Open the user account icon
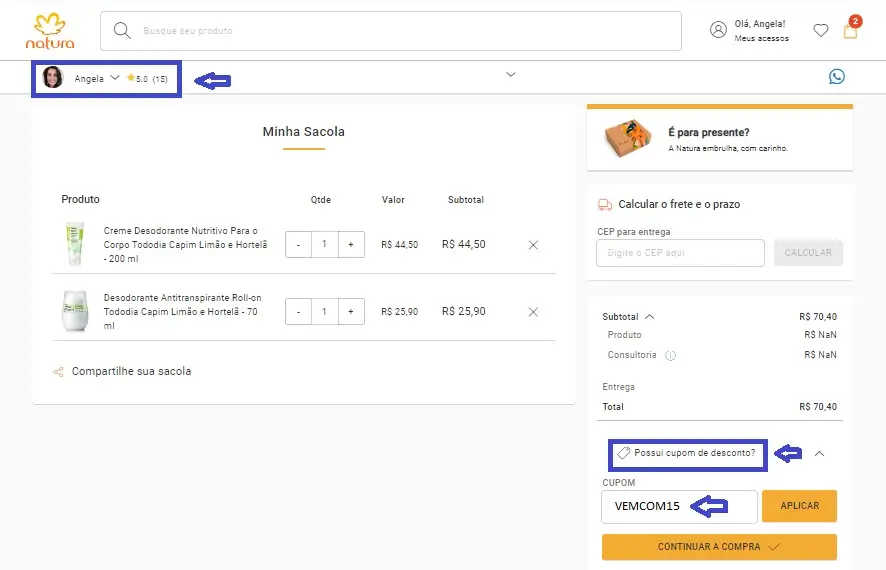The width and height of the screenshot is (886, 570). click(718, 30)
